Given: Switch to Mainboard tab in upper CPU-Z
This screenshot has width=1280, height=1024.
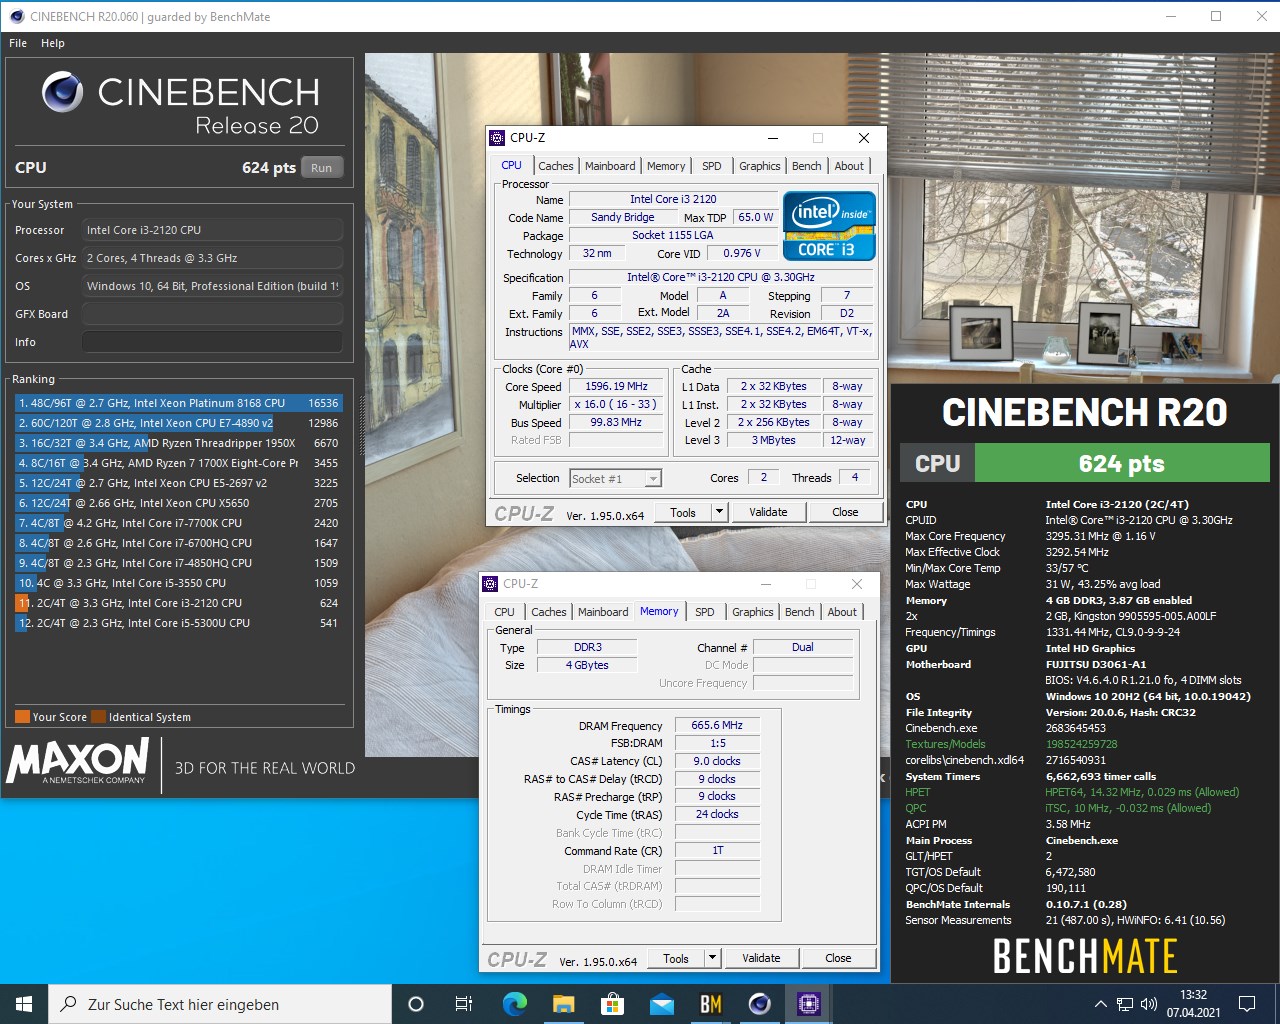Looking at the screenshot, I should (x=610, y=166).
